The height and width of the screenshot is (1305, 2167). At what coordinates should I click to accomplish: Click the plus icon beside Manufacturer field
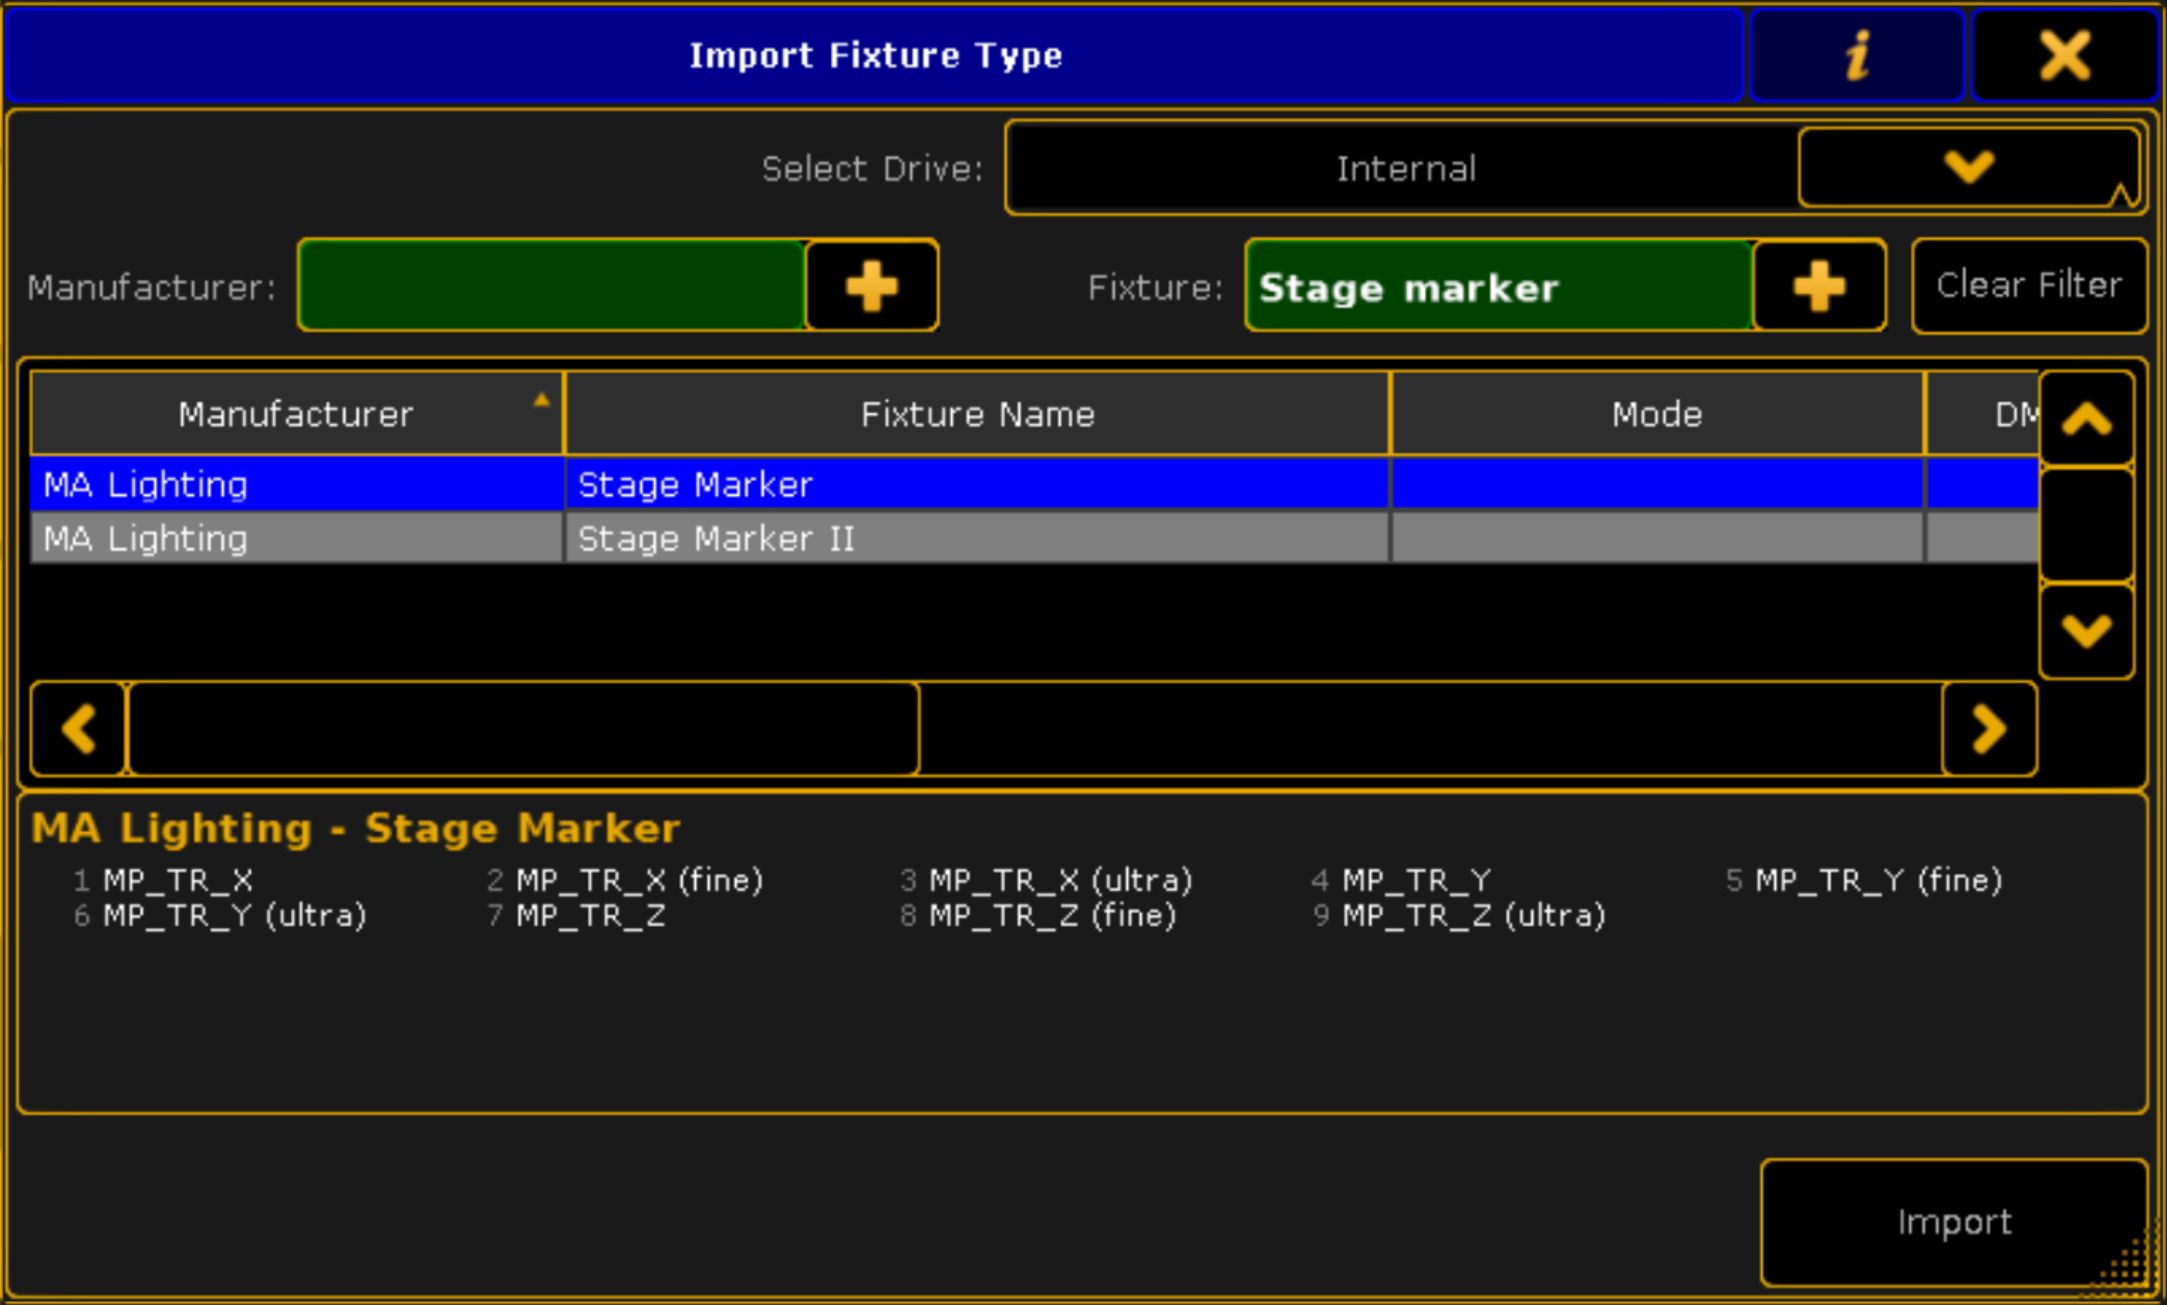point(871,287)
